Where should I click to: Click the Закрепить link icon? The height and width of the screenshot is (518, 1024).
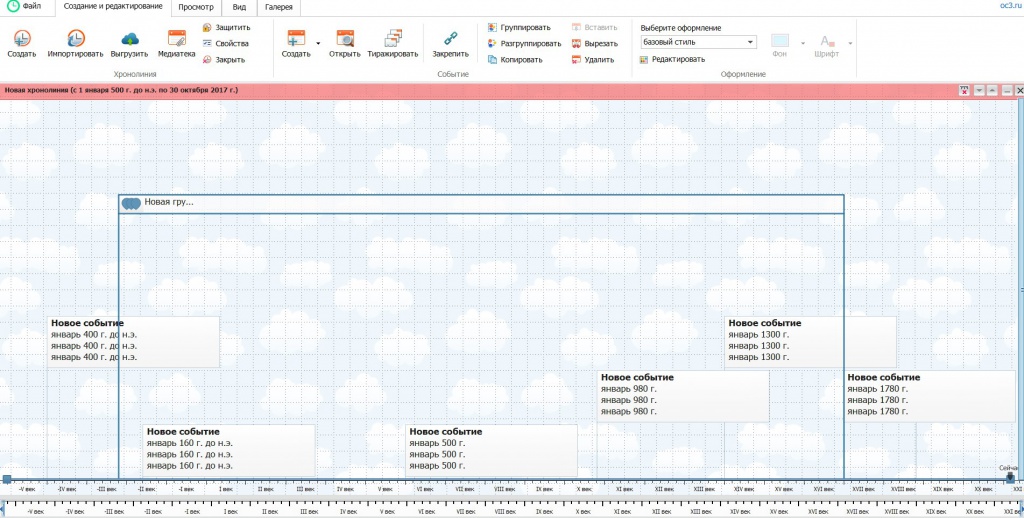click(451, 39)
